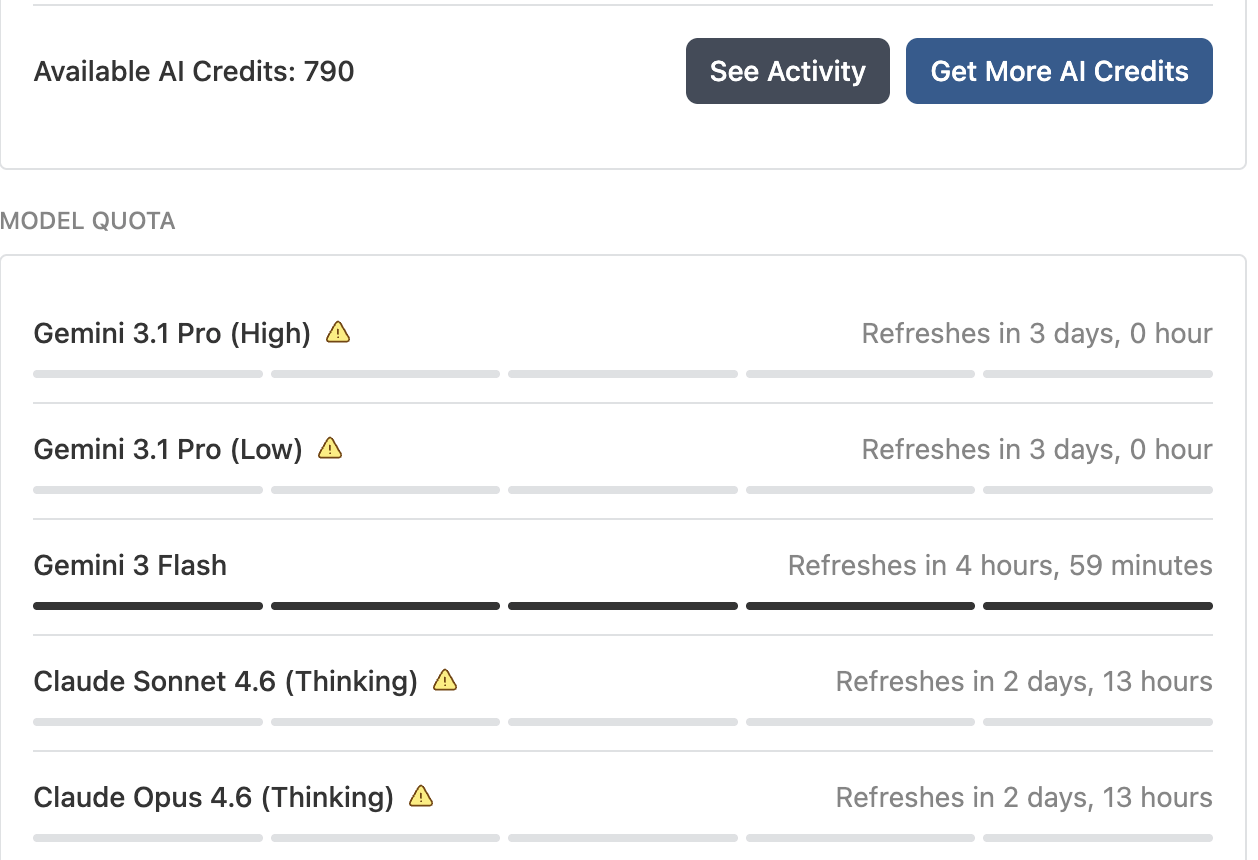Viewport: 1258px width, 860px height.
Task: Click the warning icon beside Gemini 3.1 Pro (High)
Action: (338, 332)
